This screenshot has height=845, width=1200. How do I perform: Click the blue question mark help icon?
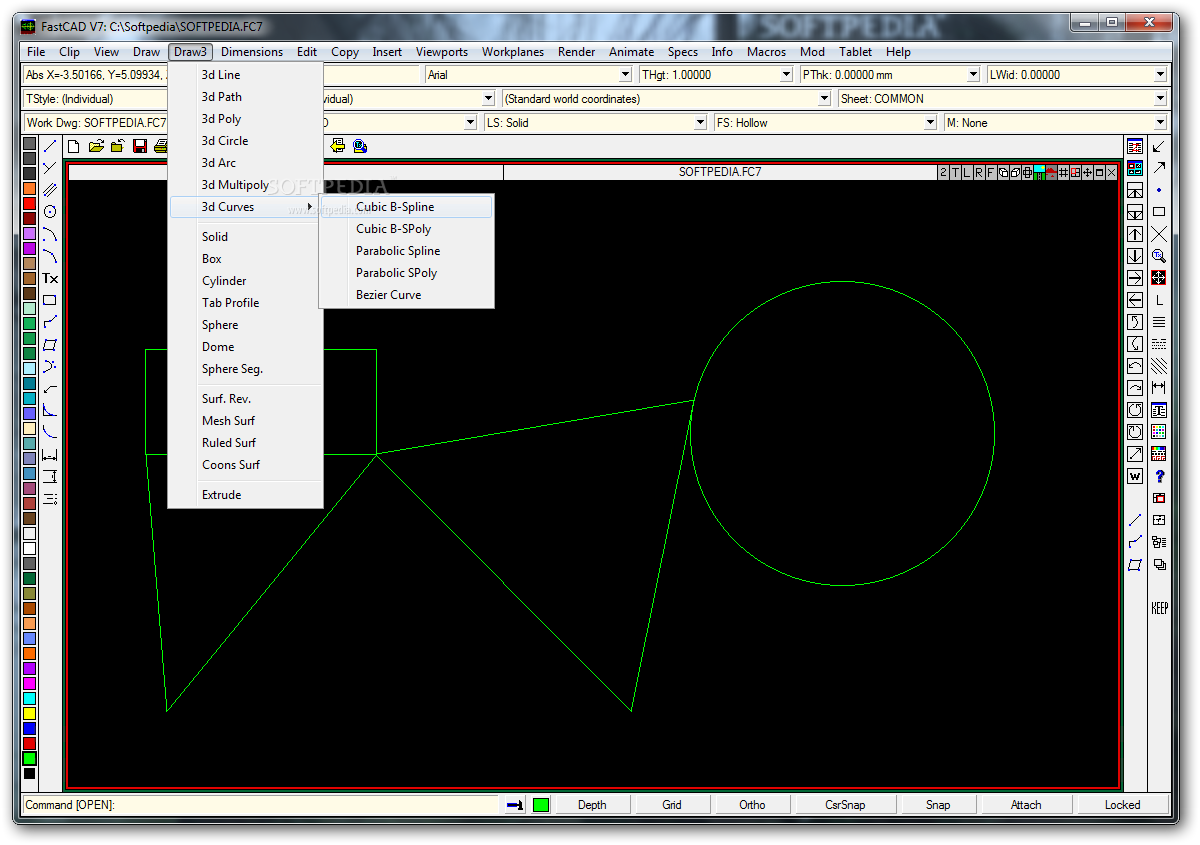pyautogui.click(x=1159, y=476)
